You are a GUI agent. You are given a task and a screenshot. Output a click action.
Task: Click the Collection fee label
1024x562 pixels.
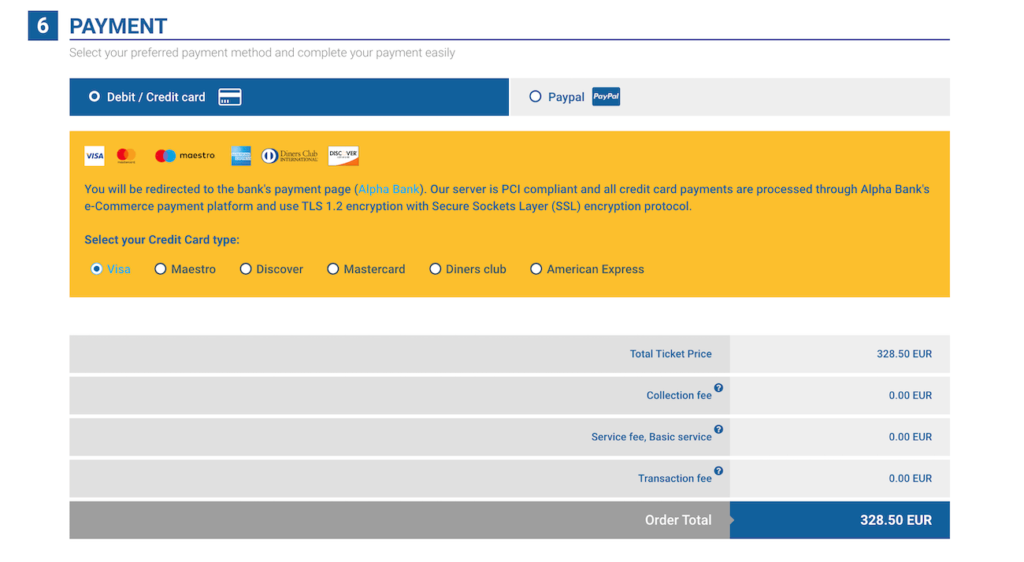click(679, 396)
